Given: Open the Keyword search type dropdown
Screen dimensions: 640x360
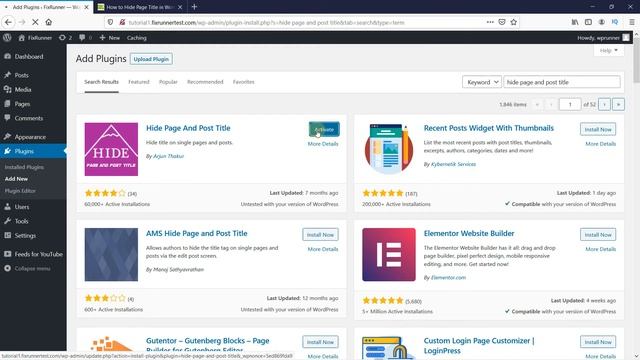Looking at the screenshot, I should (x=482, y=82).
